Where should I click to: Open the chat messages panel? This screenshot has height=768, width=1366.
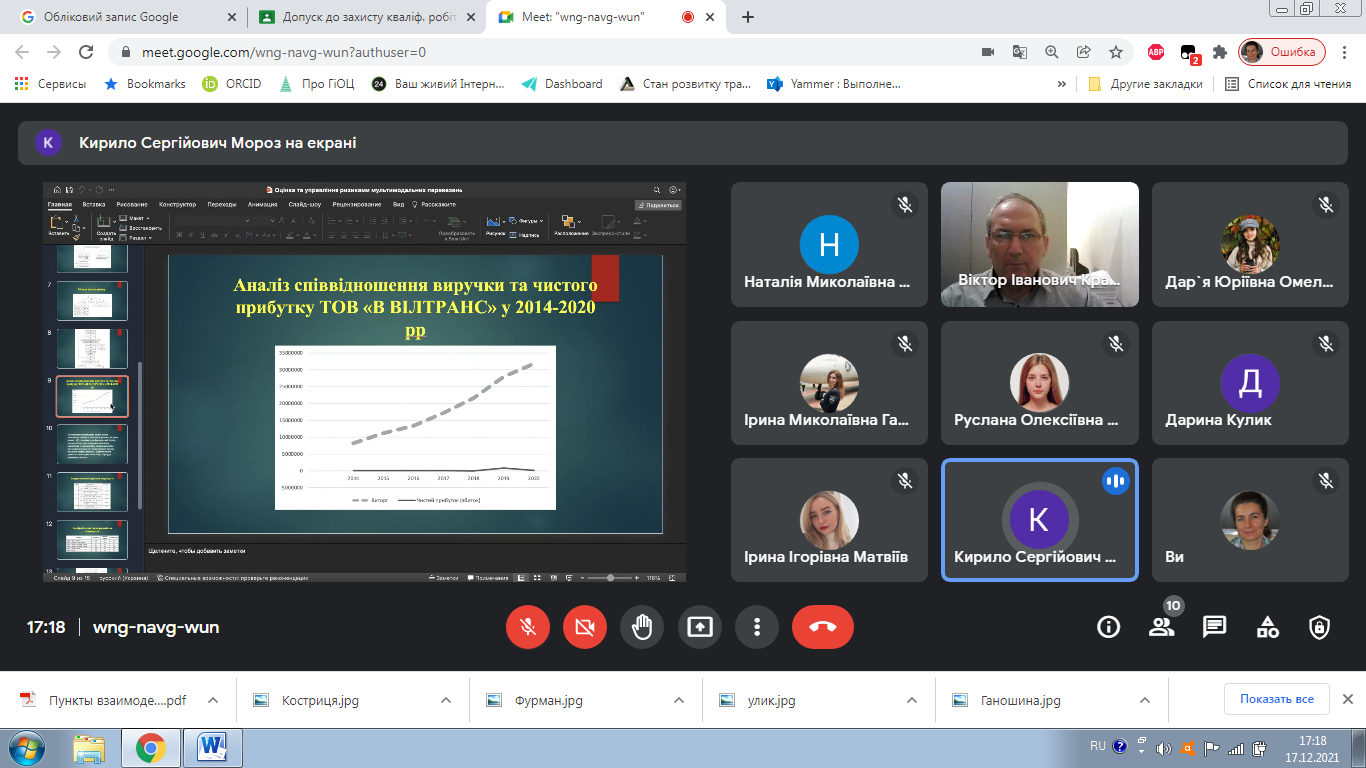pyautogui.click(x=1214, y=627)
